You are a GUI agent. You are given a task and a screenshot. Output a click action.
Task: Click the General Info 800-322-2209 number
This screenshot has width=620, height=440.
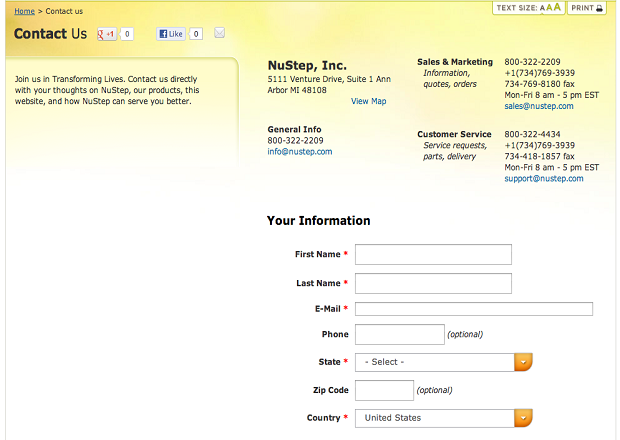(x=295, y=141)
